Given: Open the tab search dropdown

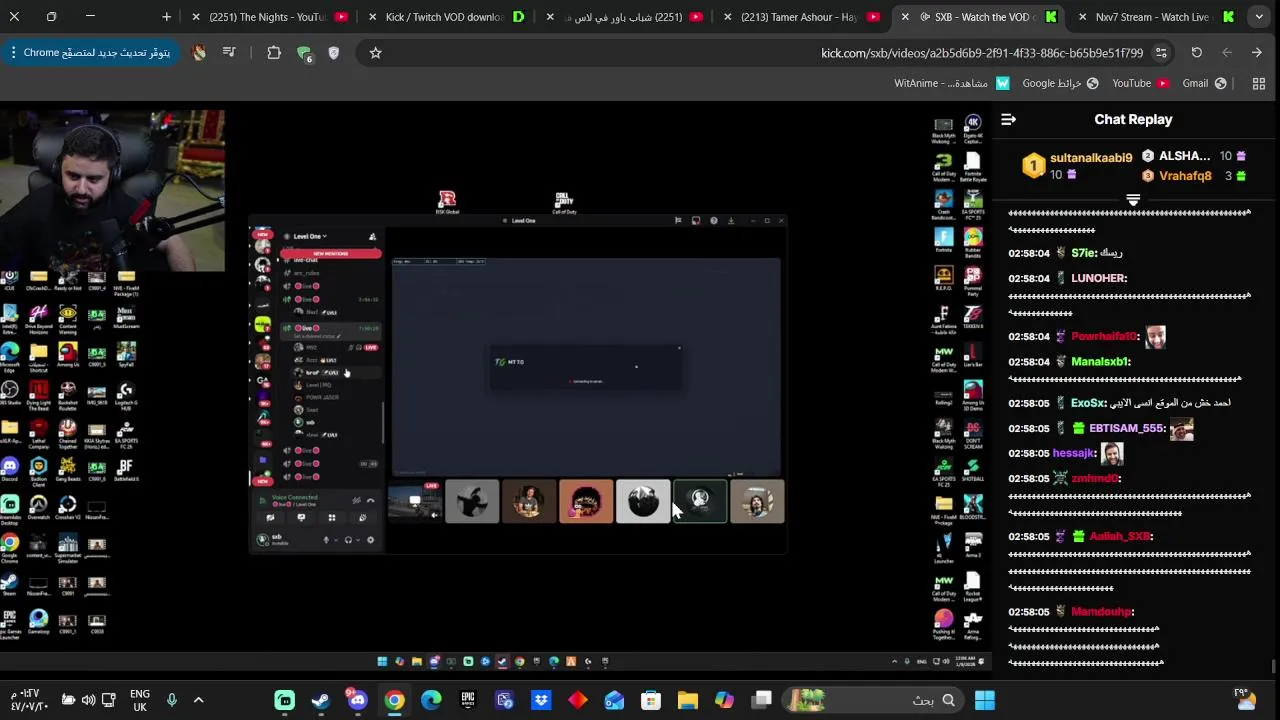Looking at the screenshot, I should tap(1260, 17).
